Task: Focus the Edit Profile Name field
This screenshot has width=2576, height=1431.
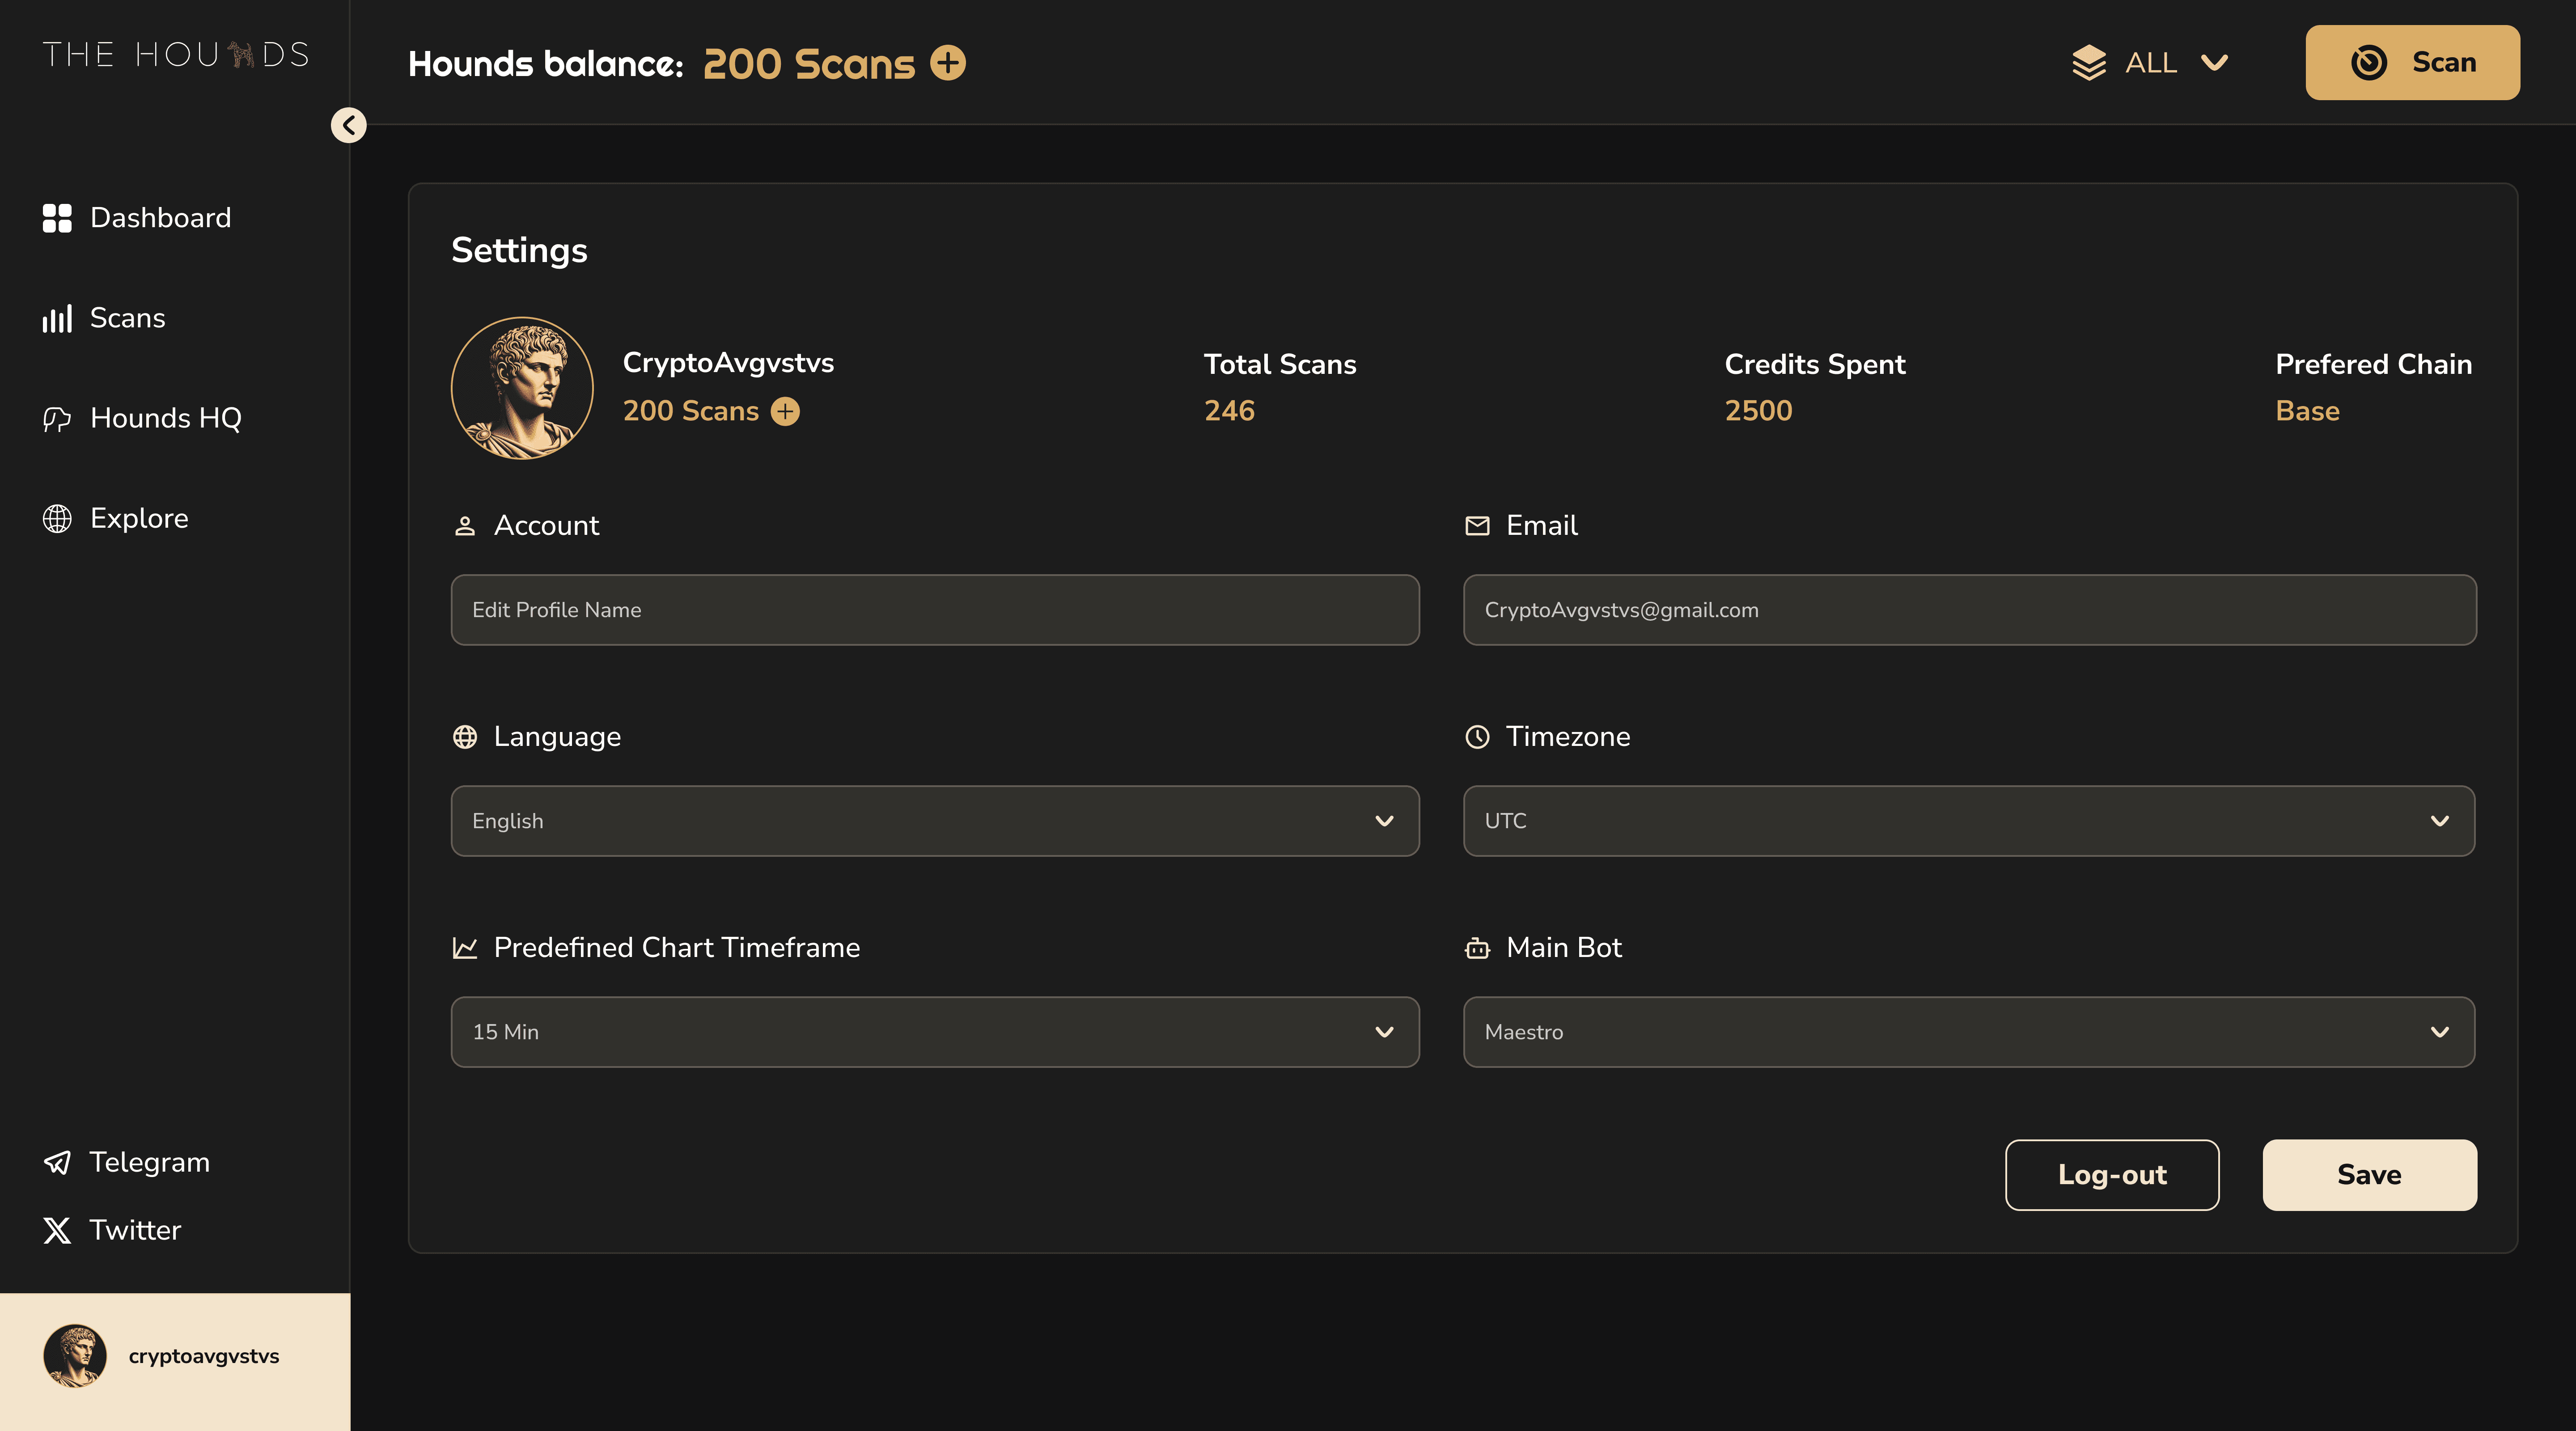Action: [x=935, y=610]
